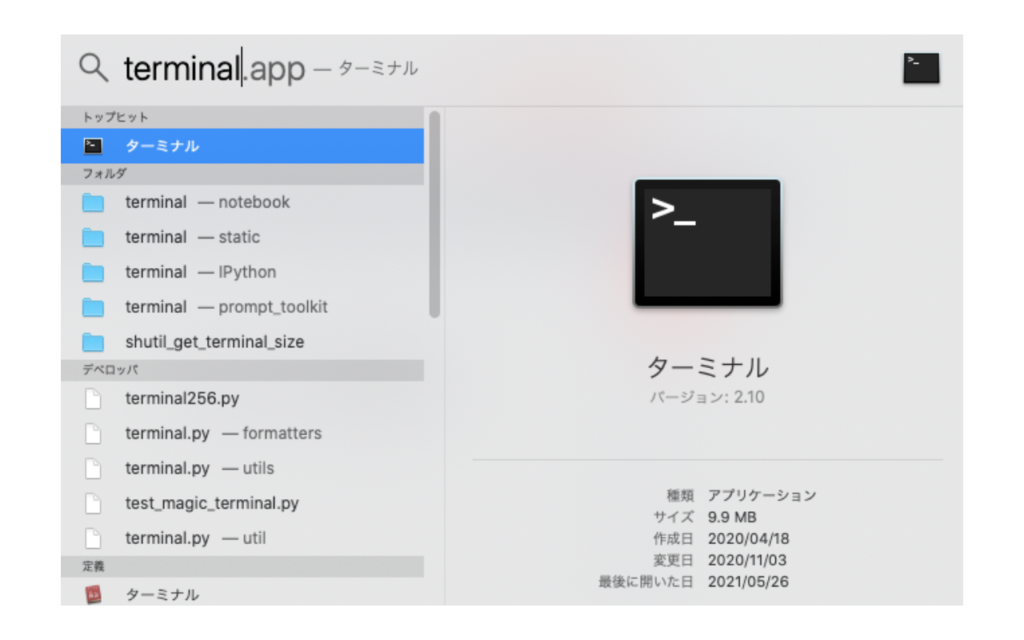Click the 2020/04/18 creation date

(x=748, y=539)
